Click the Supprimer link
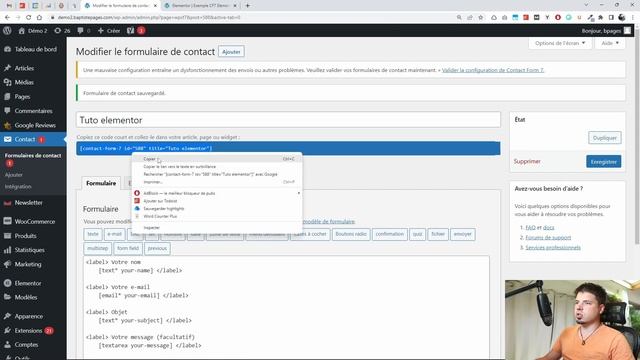Viewport: 640px width, 360px height. tap(527, 162)
